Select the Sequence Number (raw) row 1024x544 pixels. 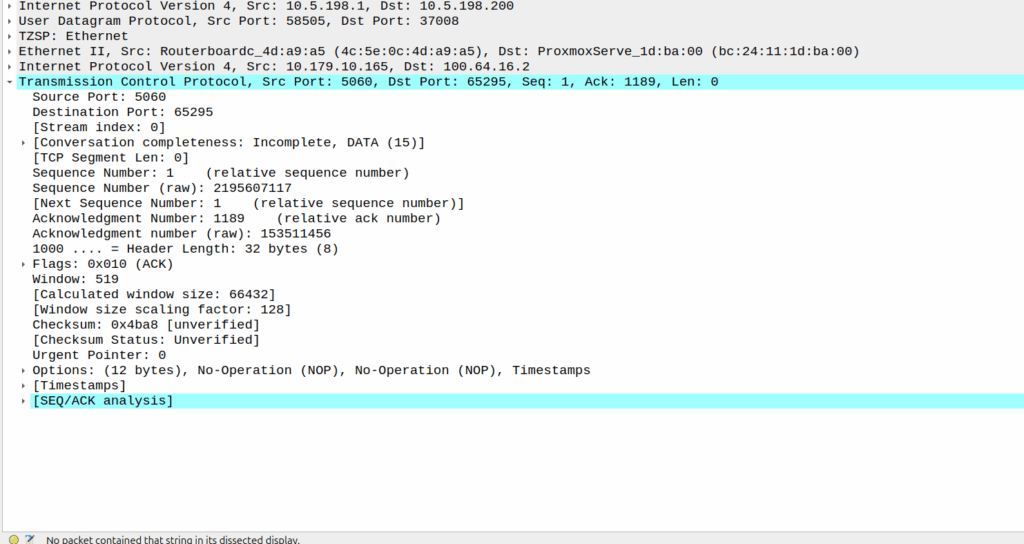[x=161, y=188]
